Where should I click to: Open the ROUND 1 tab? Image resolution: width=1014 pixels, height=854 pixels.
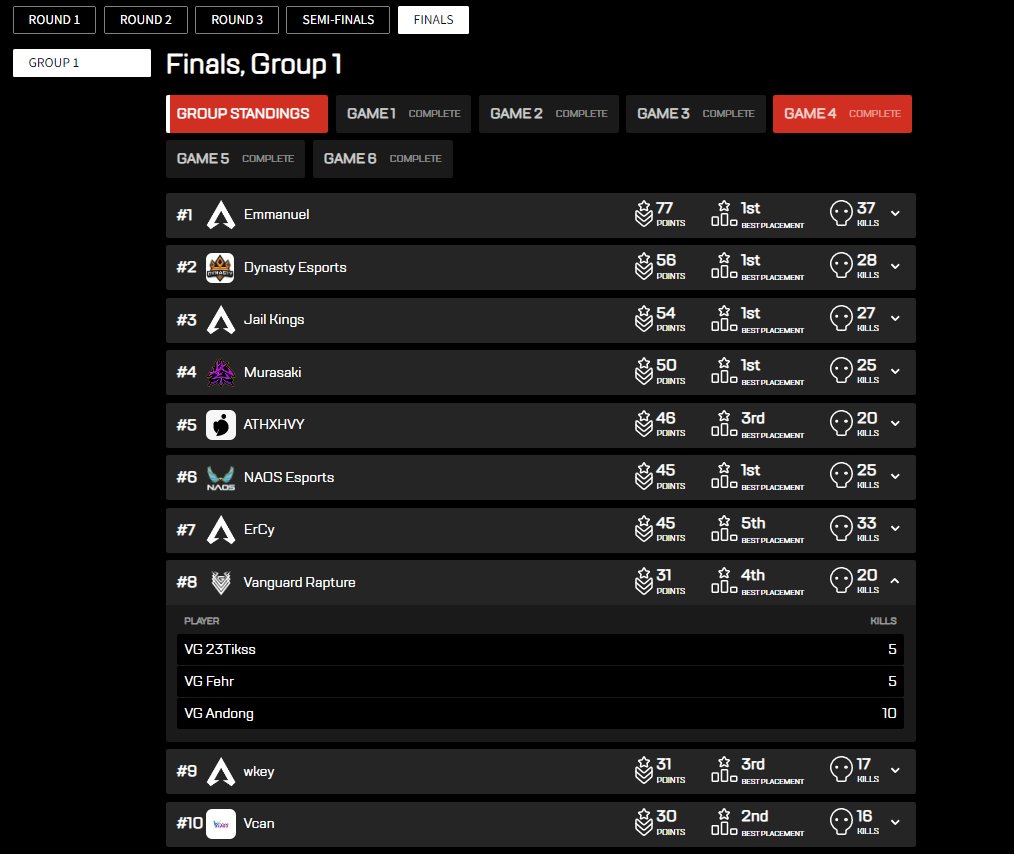coord(54,20)
